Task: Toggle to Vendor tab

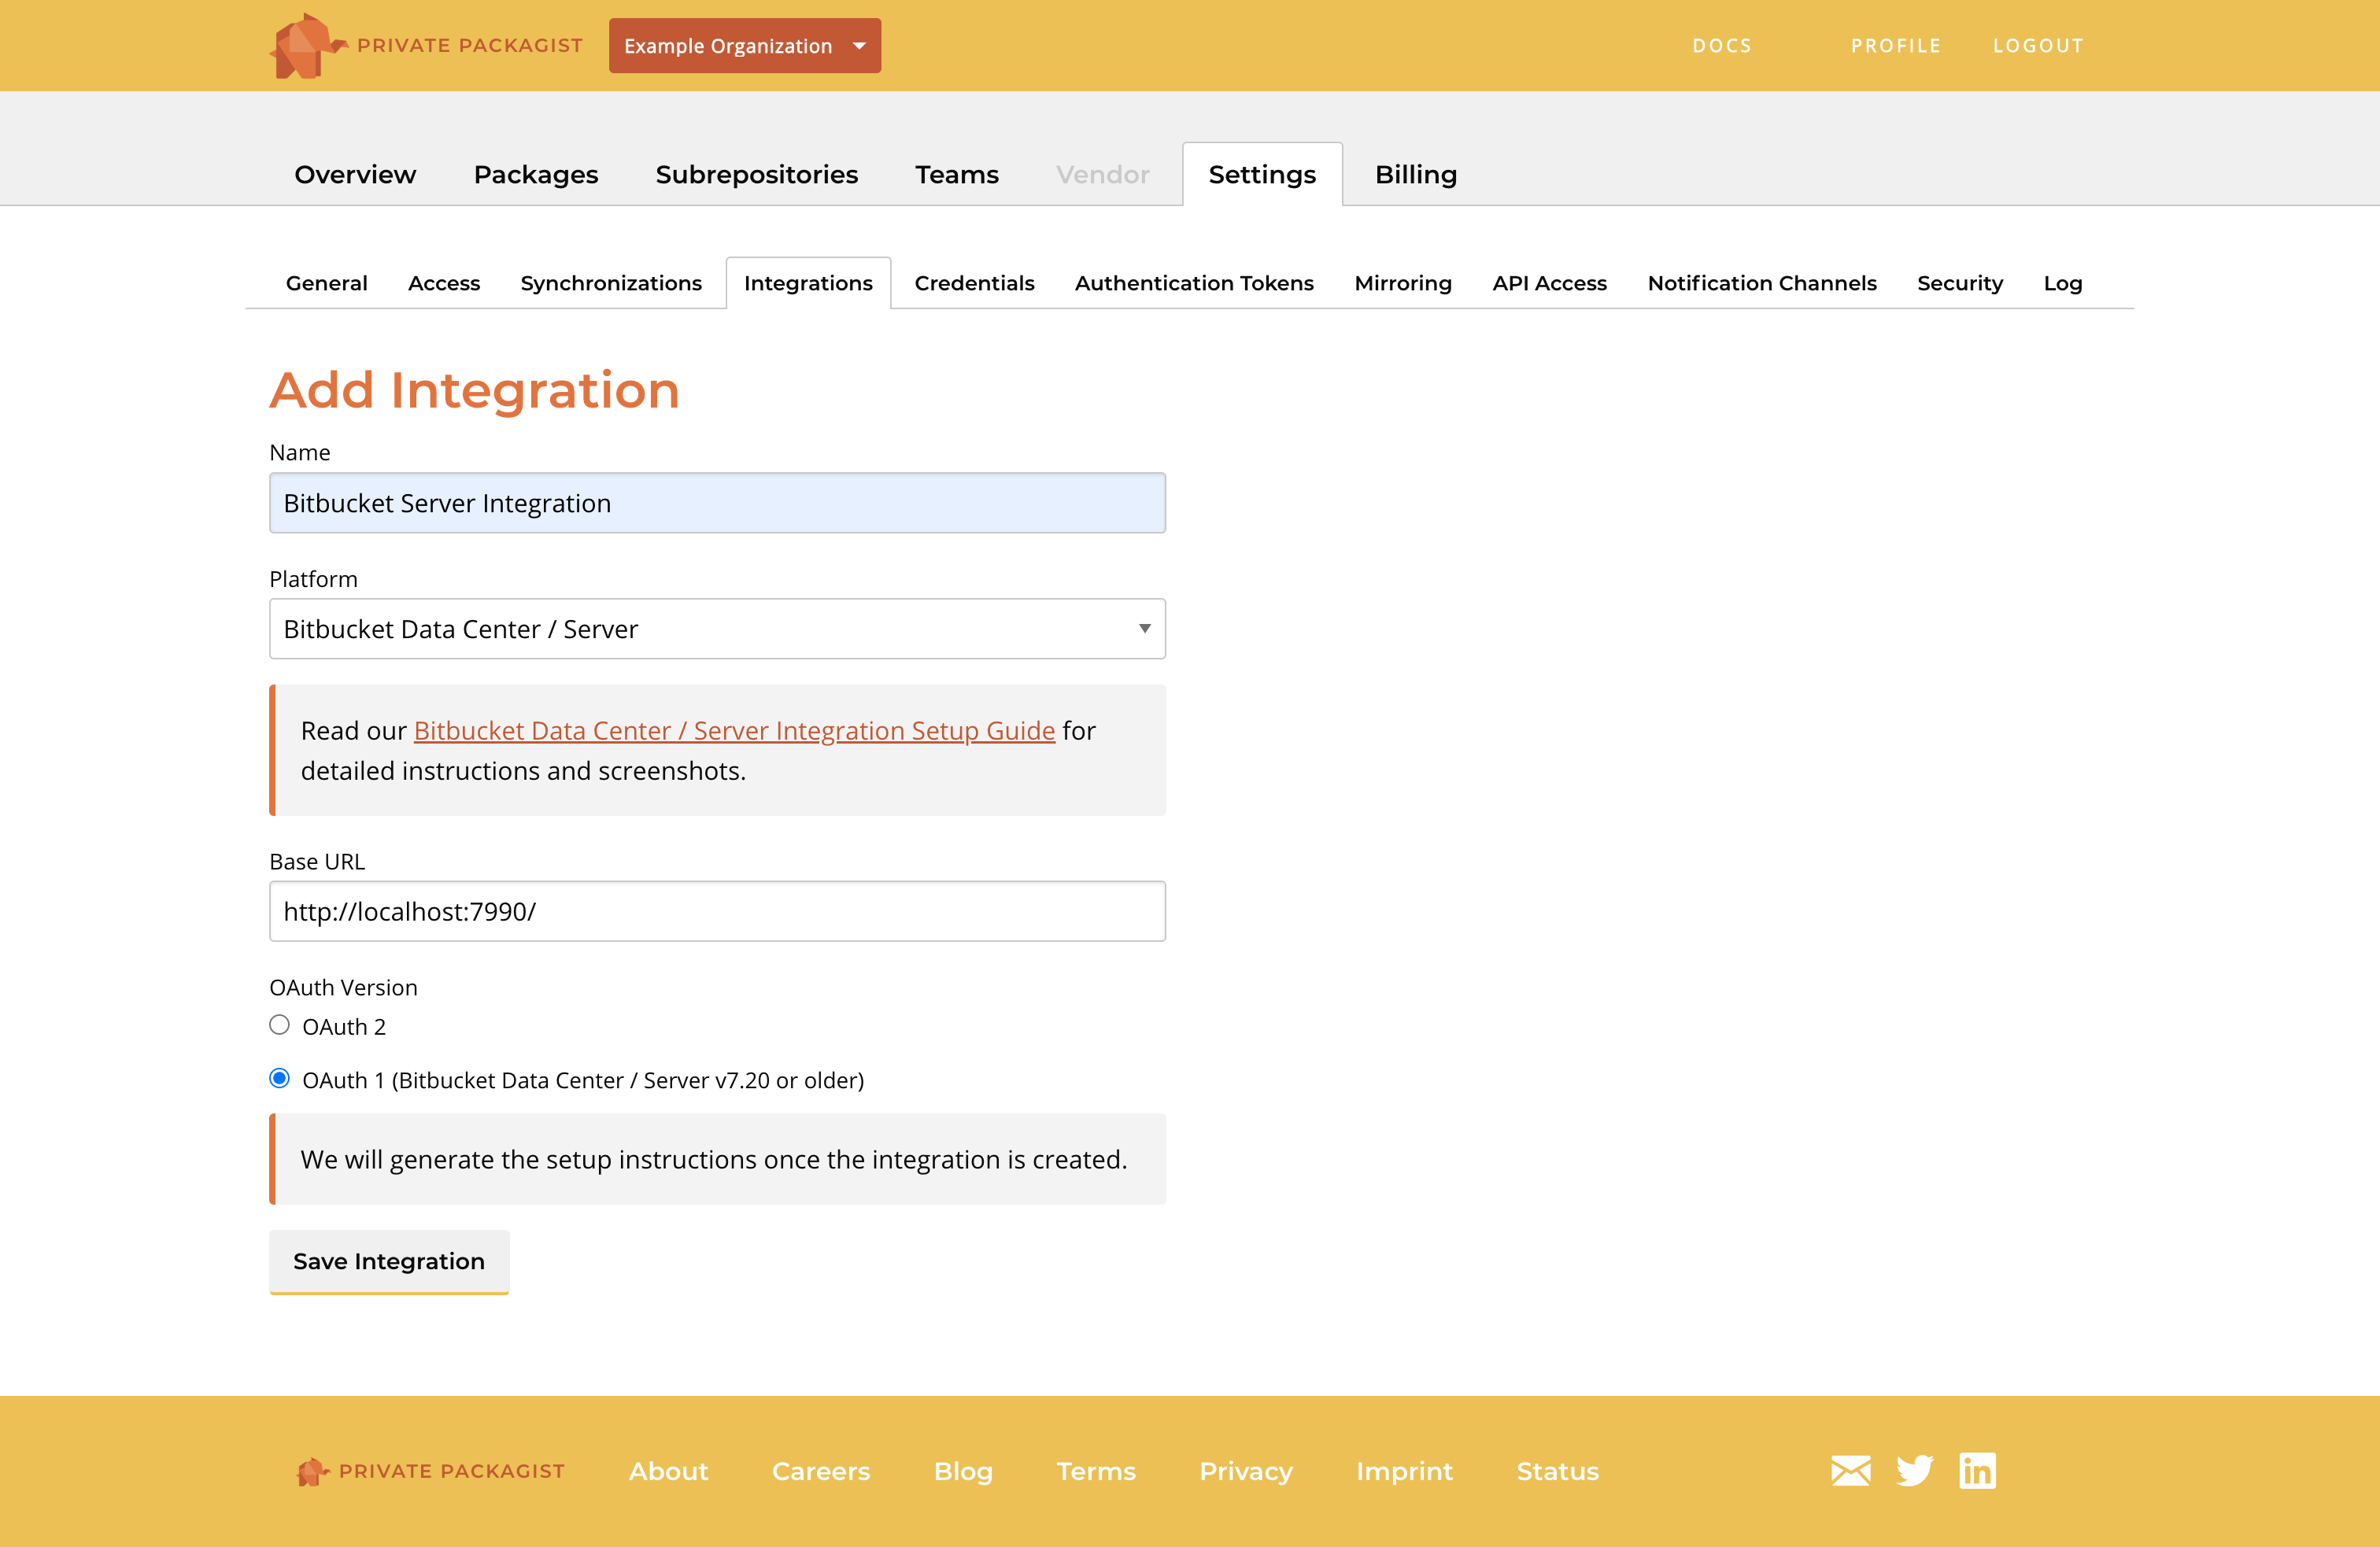Action: pos(1103,172)
